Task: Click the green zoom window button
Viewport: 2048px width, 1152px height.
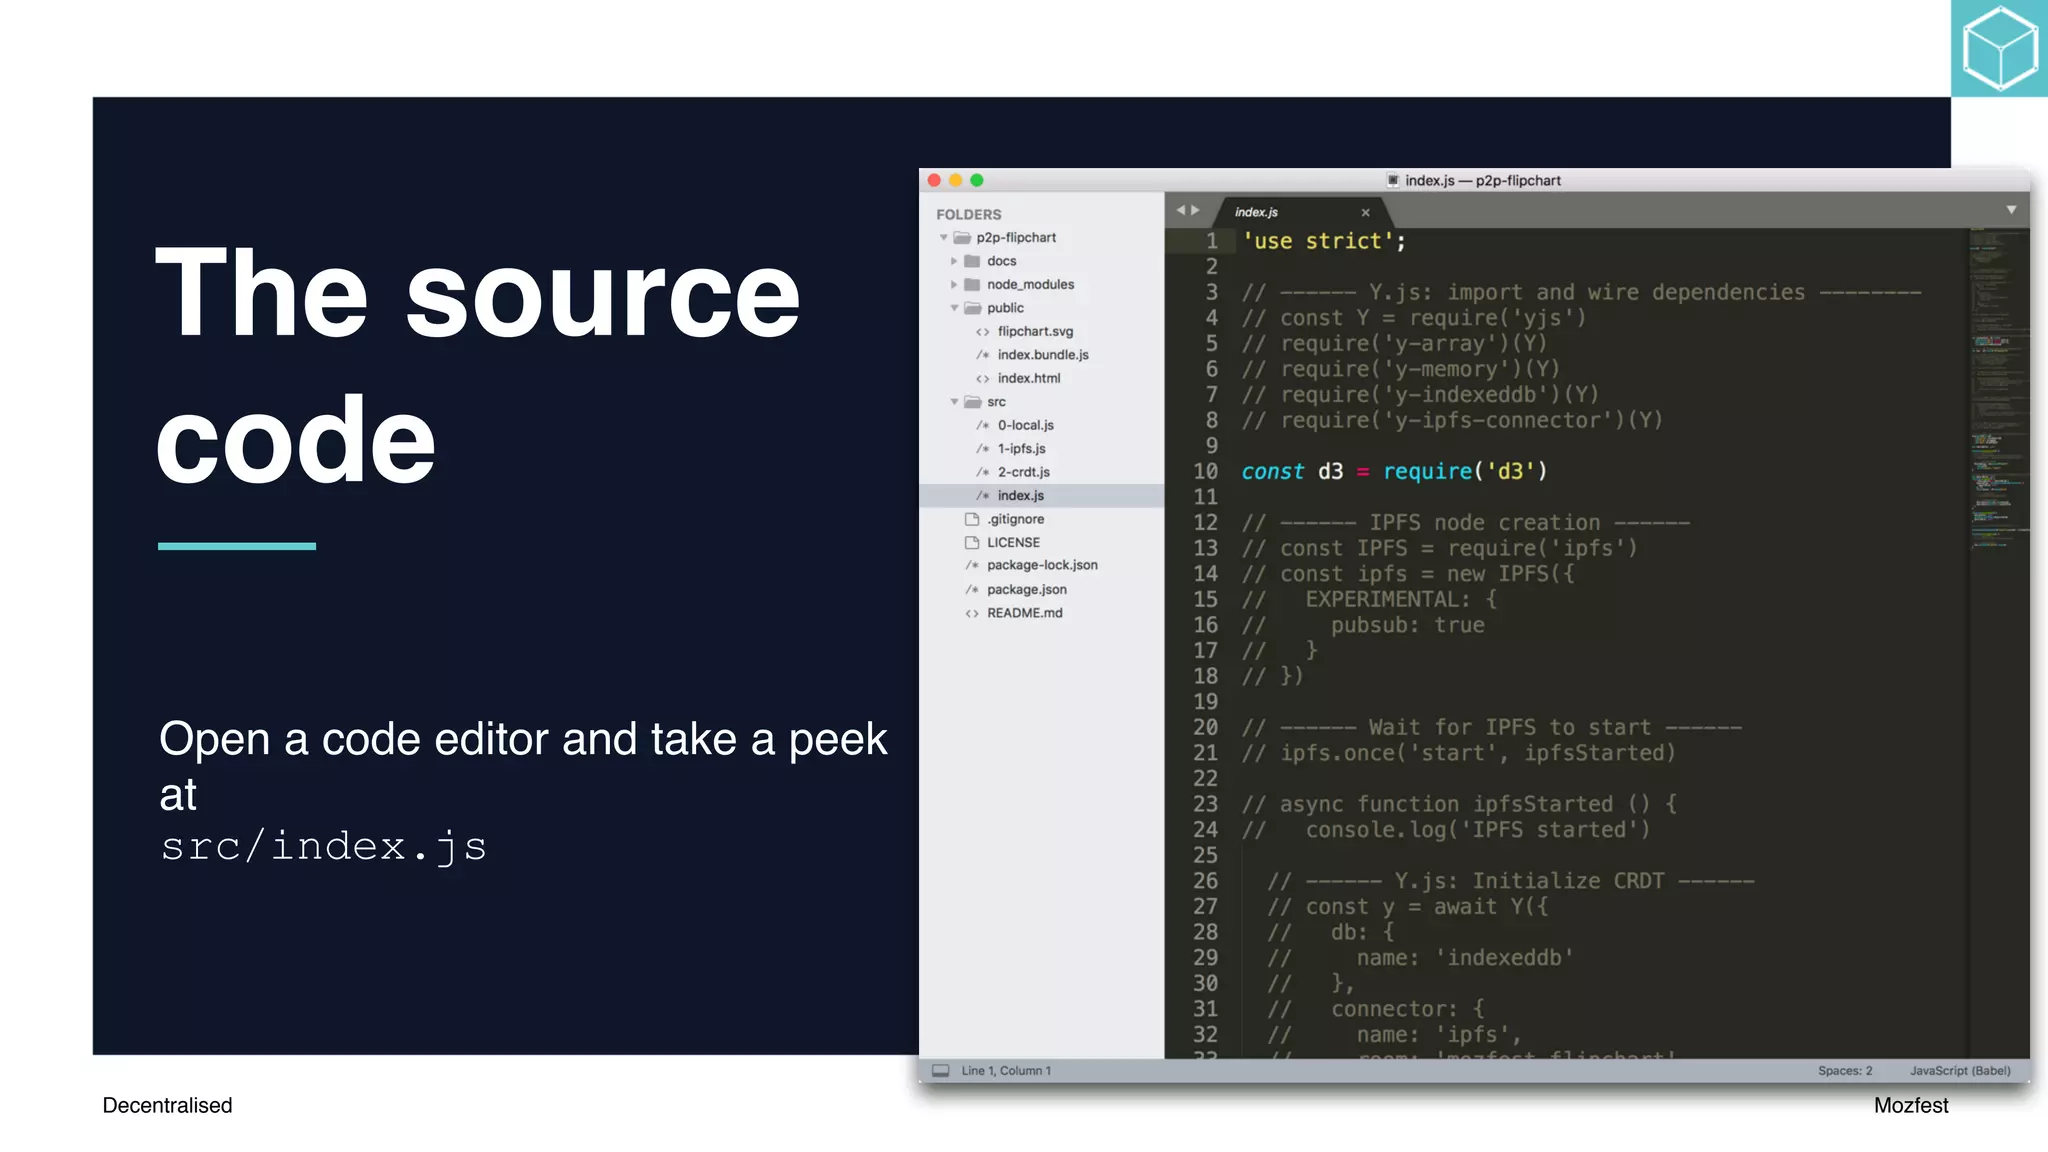Action: [977, 181]
